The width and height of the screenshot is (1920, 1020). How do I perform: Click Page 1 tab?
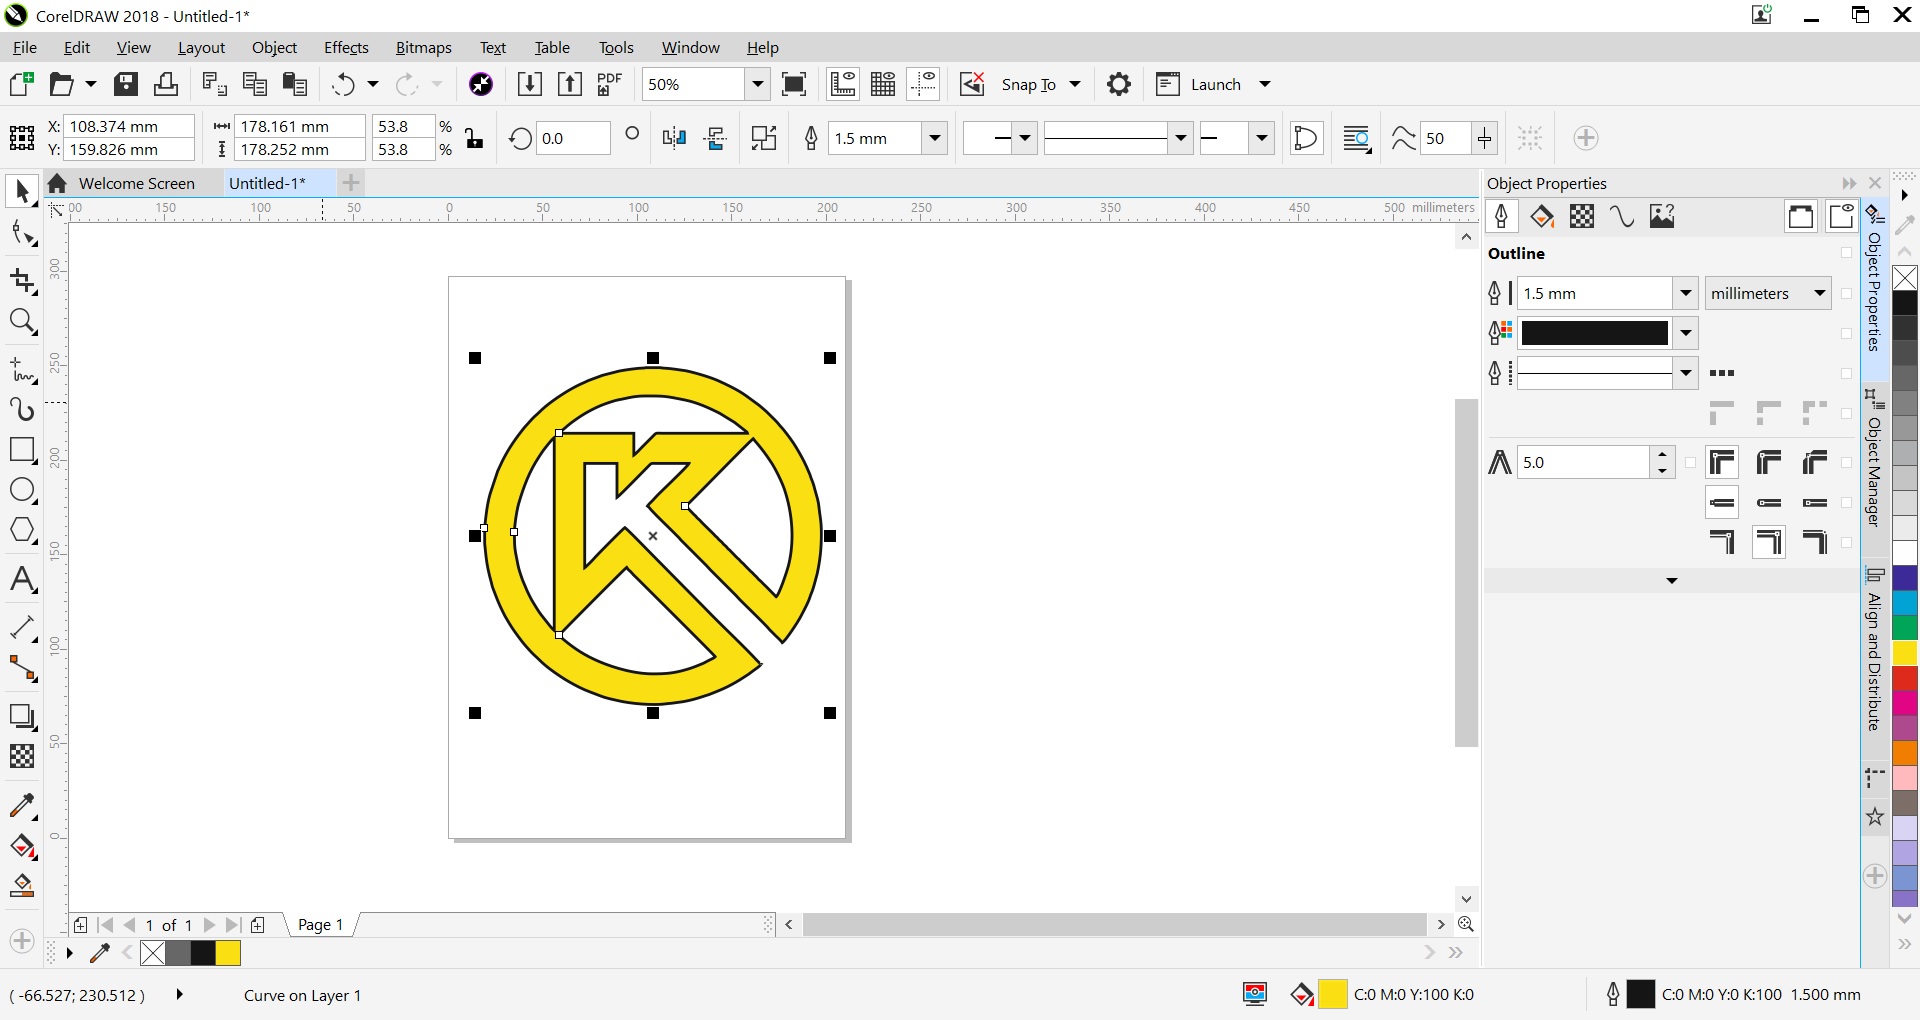320,925
